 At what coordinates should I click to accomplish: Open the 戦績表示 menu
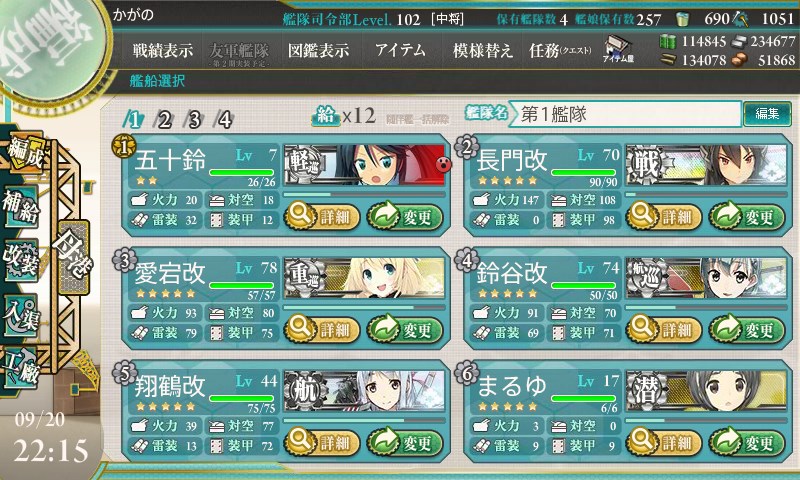point(163,50)
